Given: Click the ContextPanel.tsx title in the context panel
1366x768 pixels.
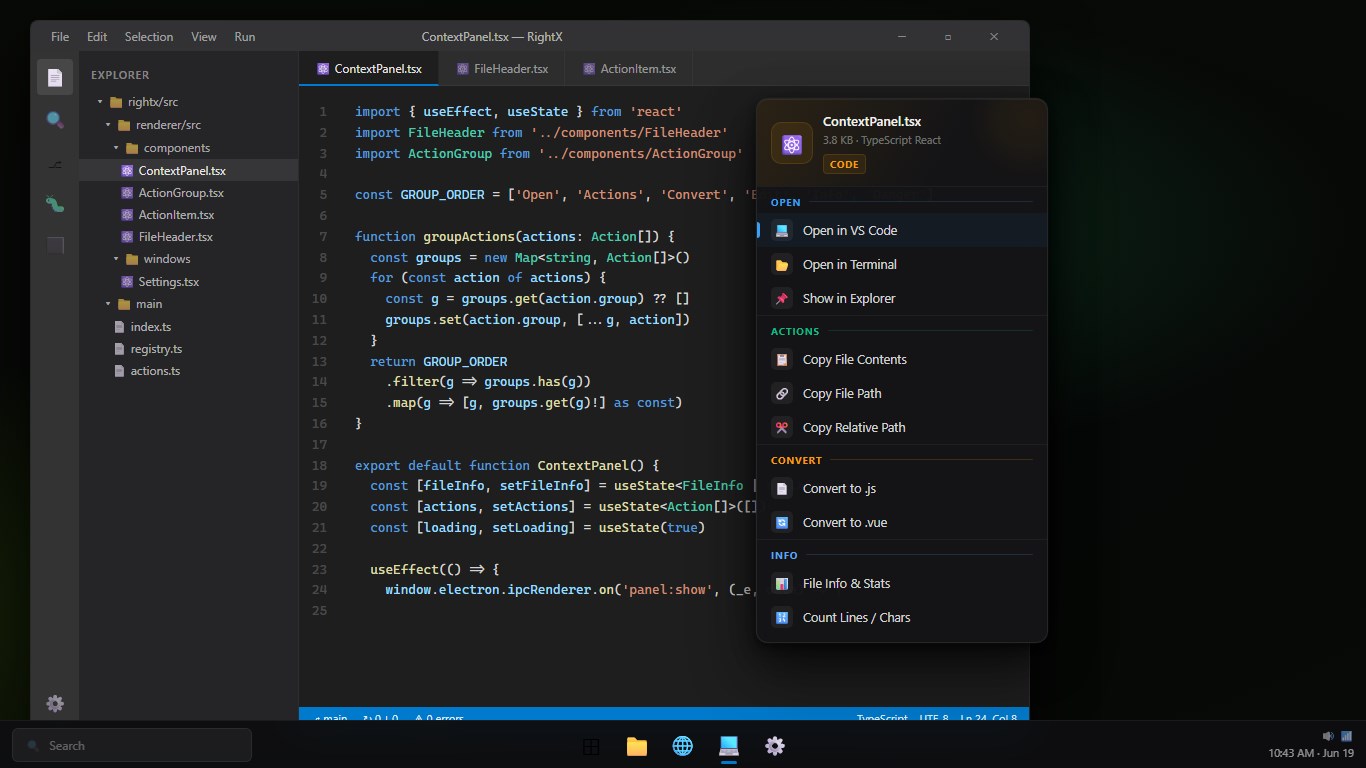Looking at the screenshot, I should point(872,121).
